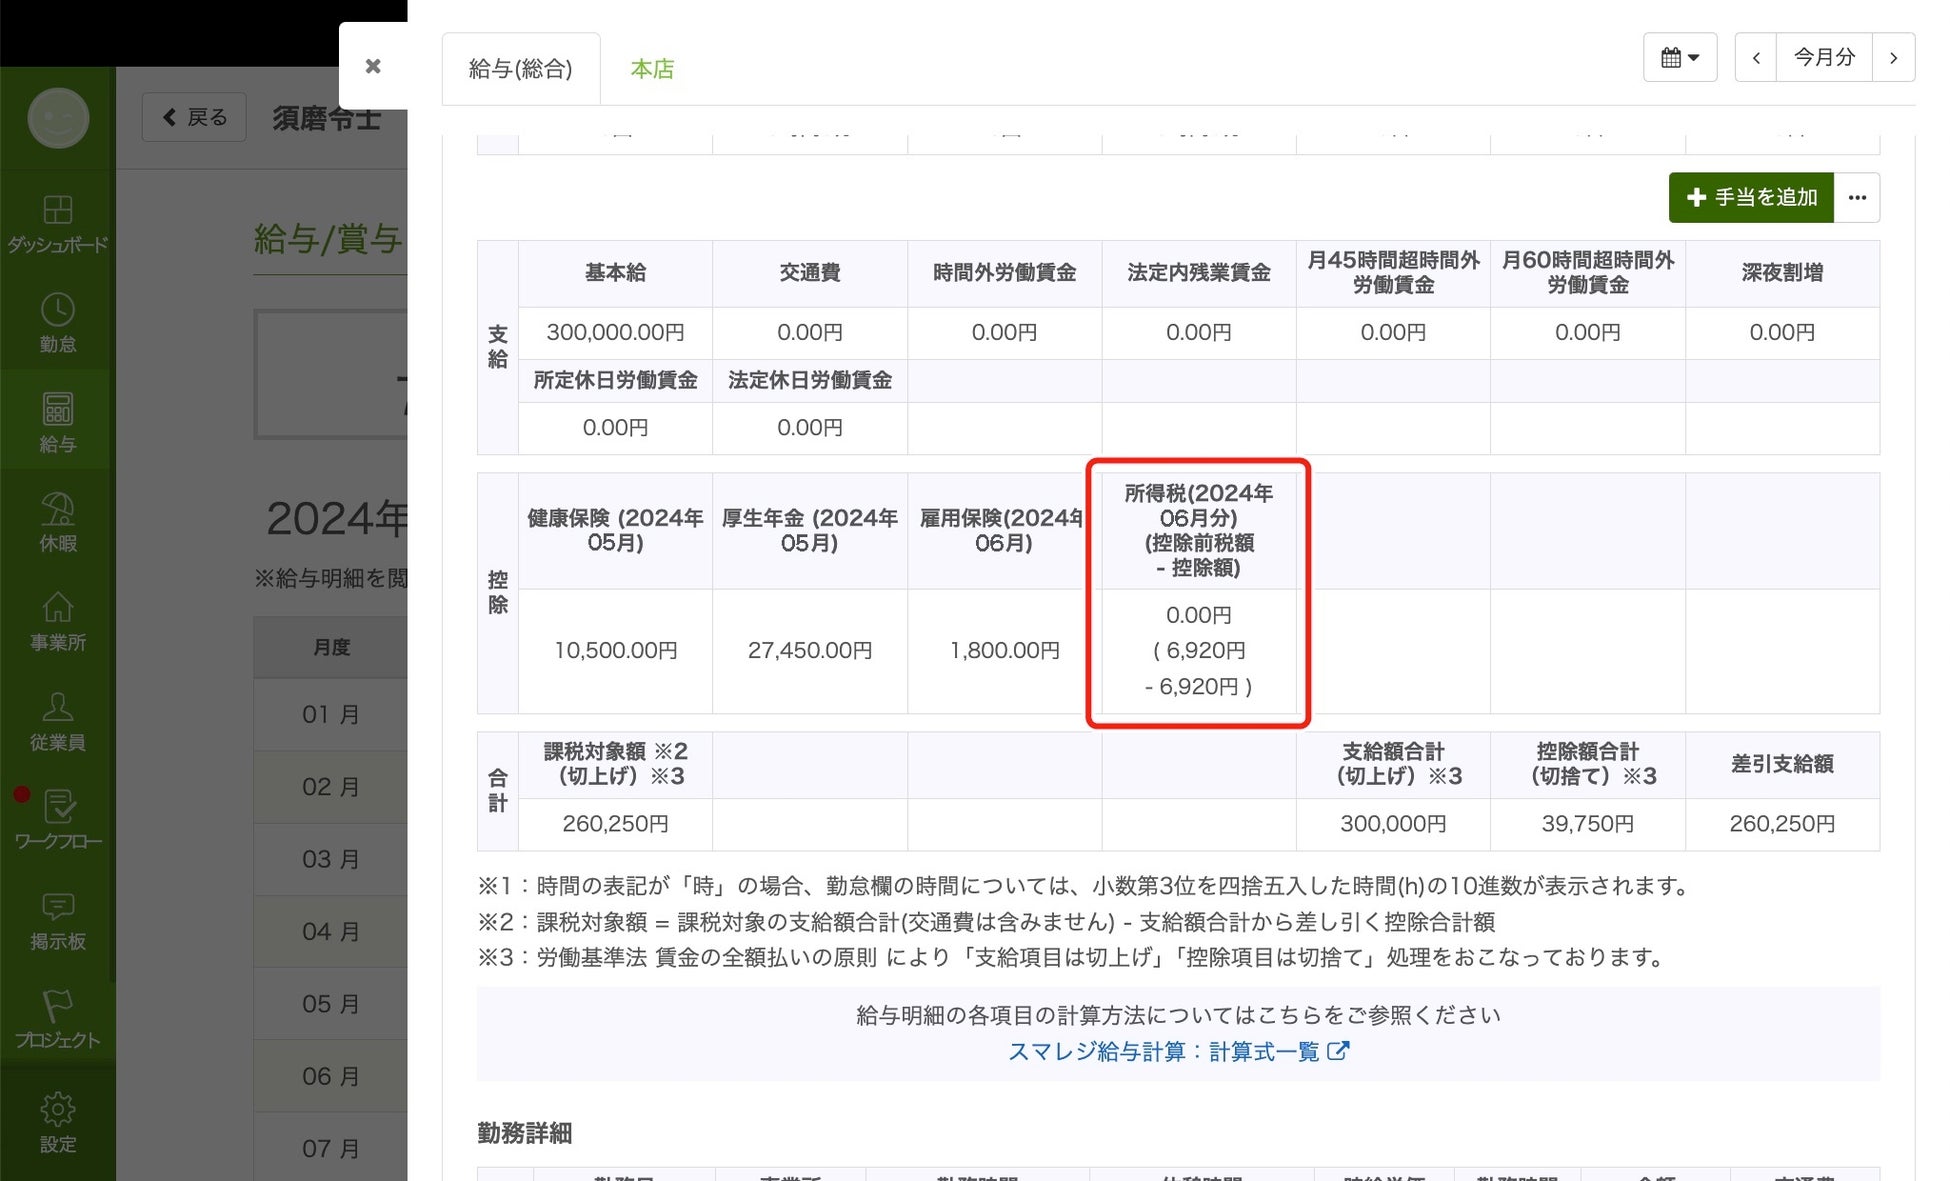Switch to the 給与(総合) tab

(520, 69)
